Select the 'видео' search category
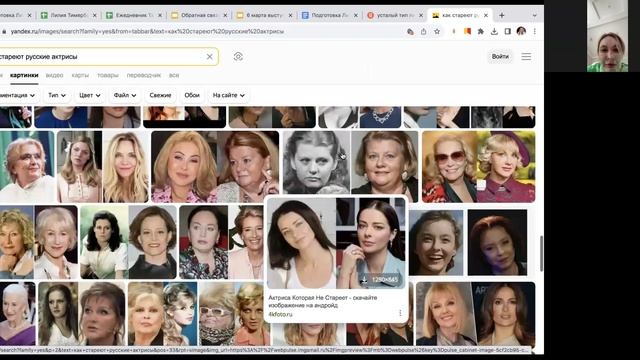Image resolution: width=640 pixels, height=360 pixels. coord(54,75)
